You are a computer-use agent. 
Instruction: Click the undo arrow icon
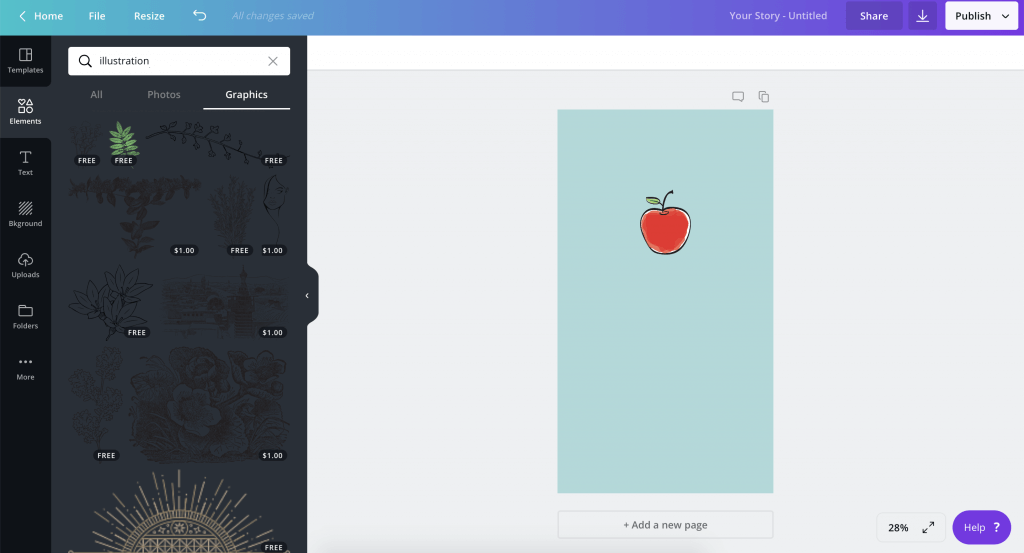200,16
